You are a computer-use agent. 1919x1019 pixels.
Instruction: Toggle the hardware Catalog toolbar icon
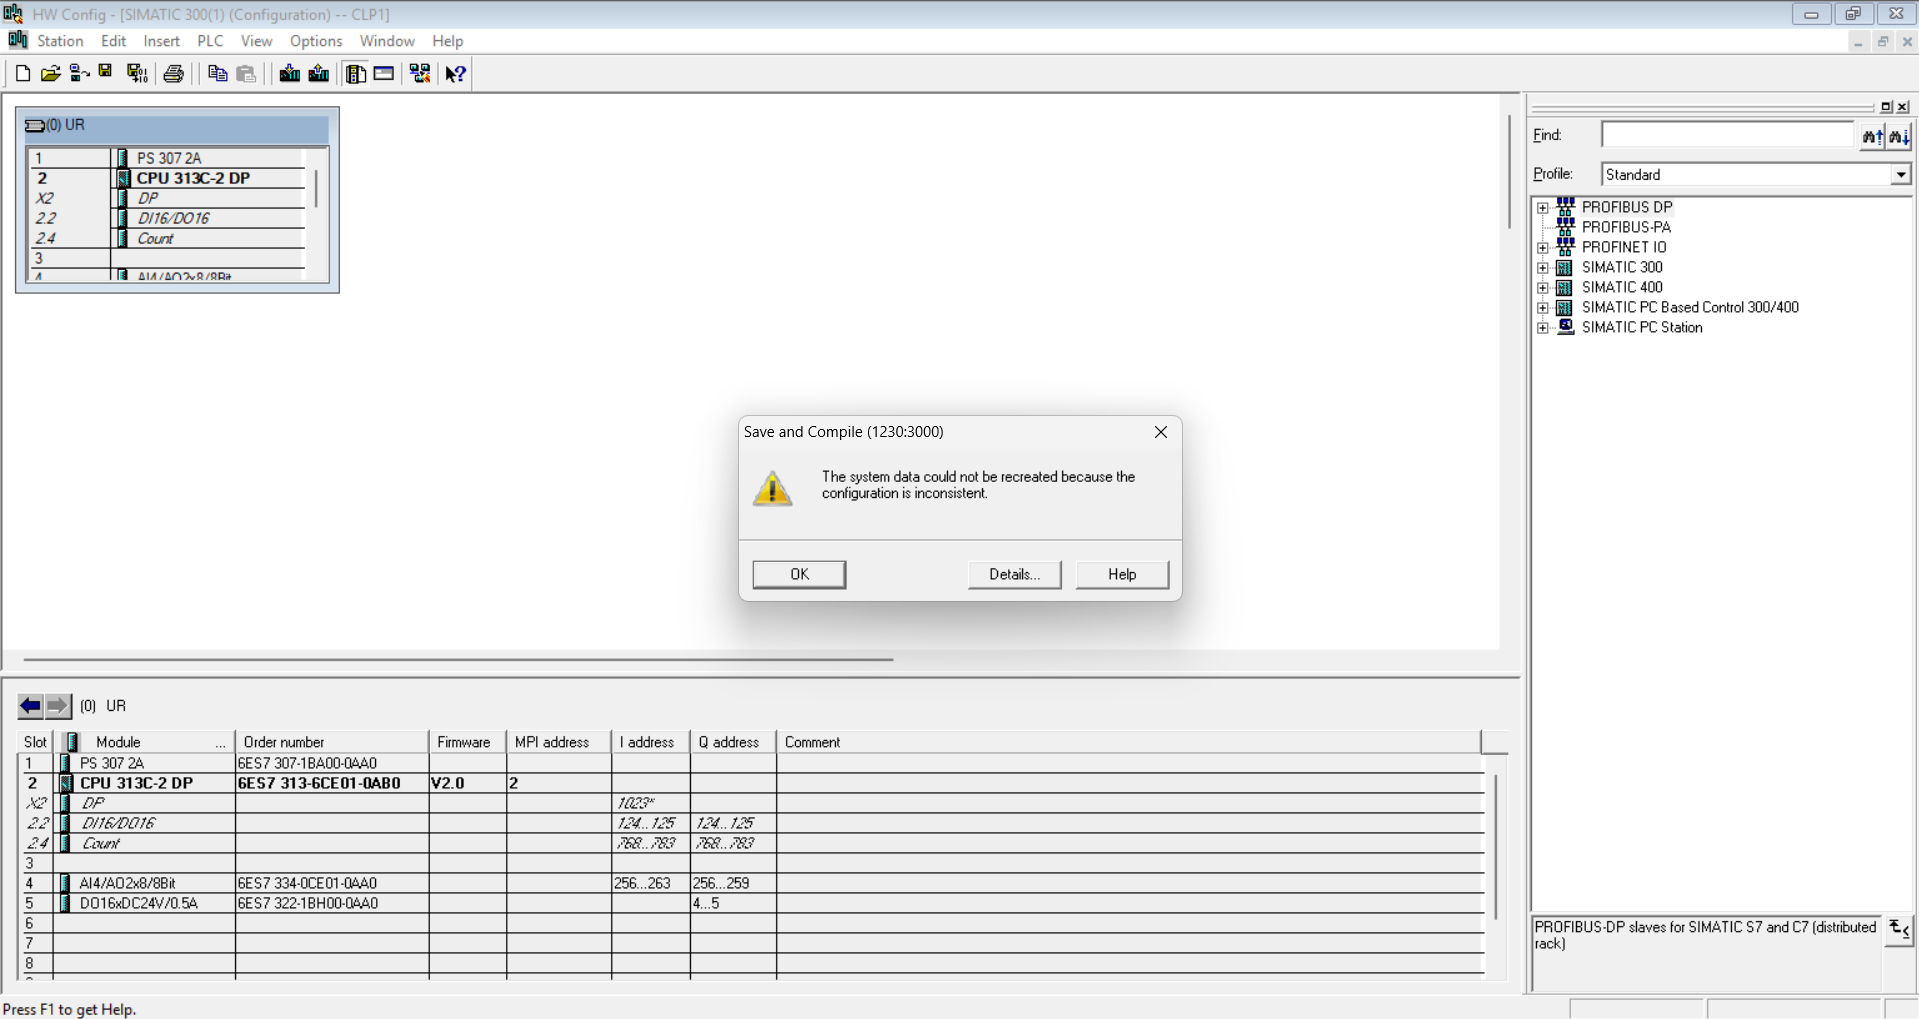[356, 73]
